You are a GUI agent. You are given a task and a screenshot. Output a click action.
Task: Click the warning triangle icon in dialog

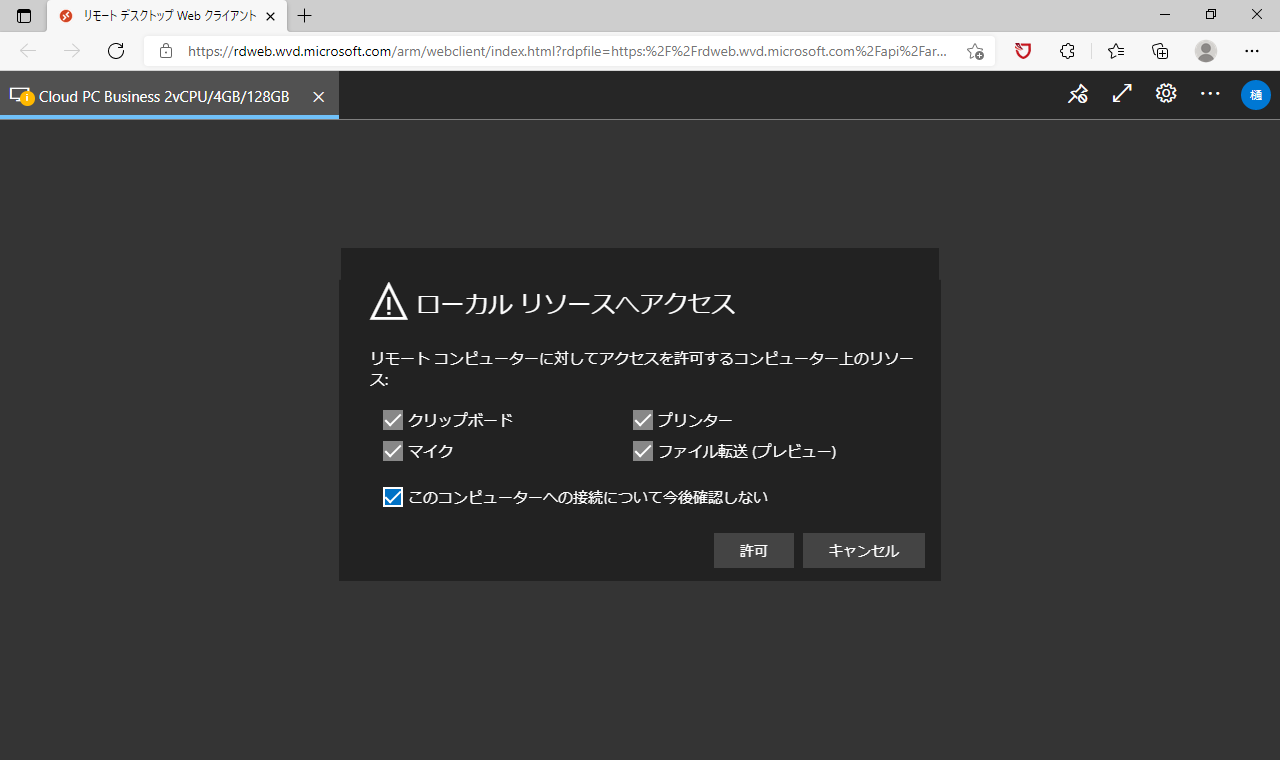coord(389,302)
